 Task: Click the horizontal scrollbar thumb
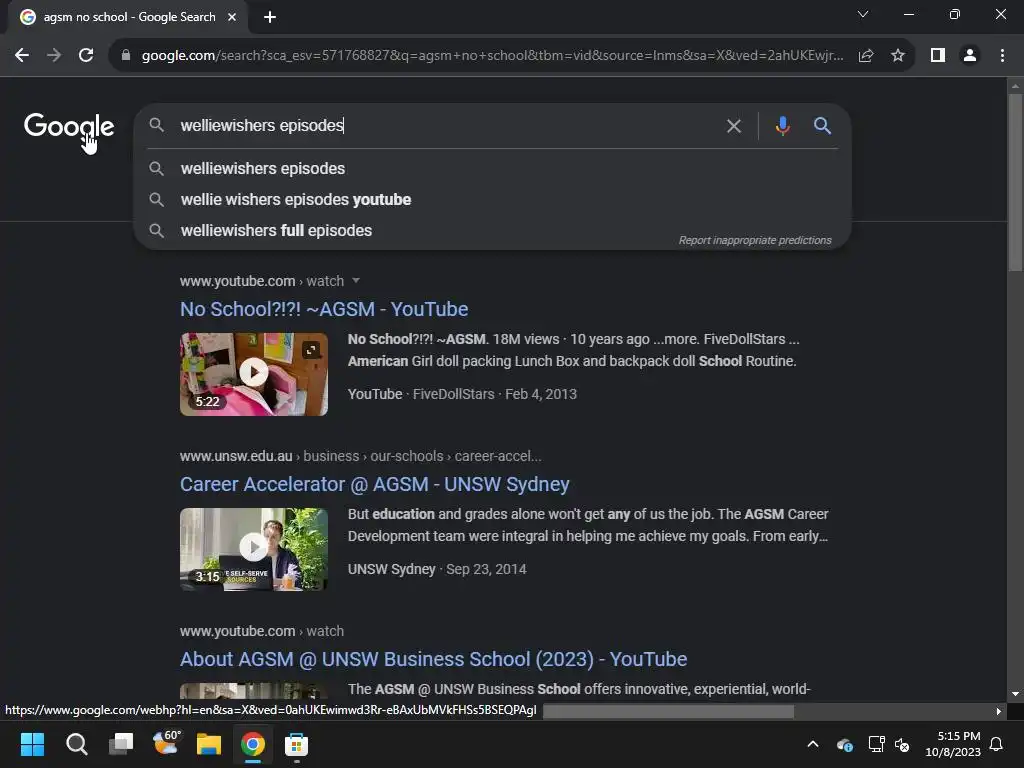(x=668, y=711)
